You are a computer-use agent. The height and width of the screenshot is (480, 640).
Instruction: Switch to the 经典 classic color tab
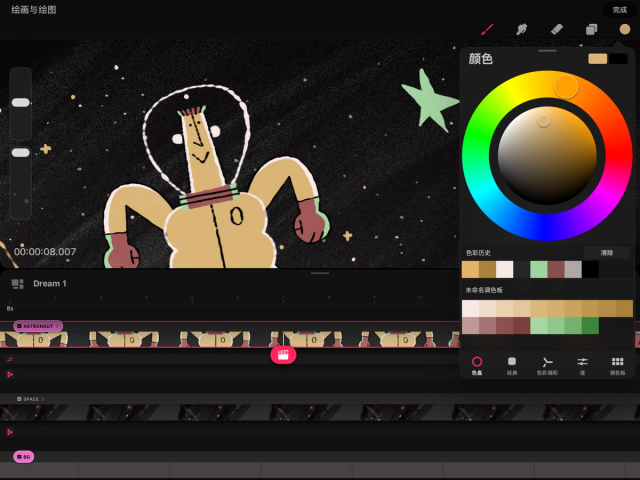(x=512, y=365)
